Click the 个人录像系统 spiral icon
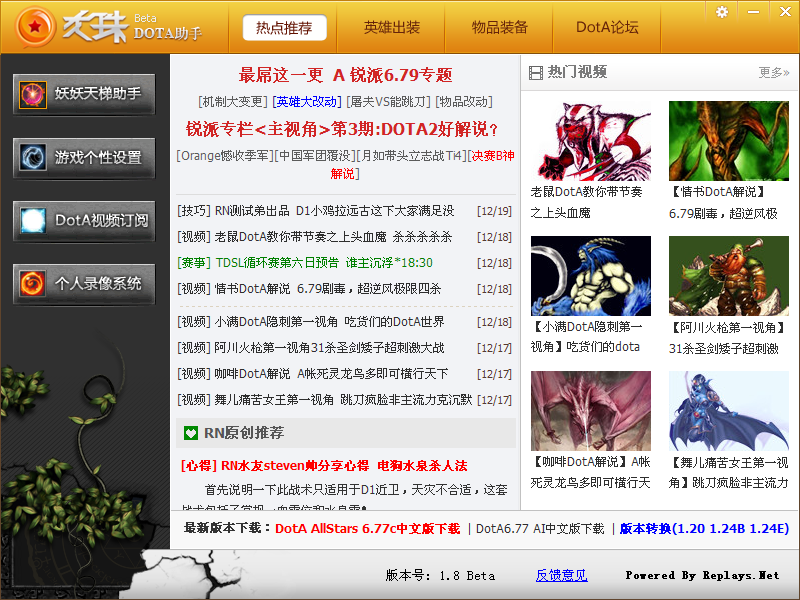The width and height of the screenshot is (800, 600). click(x=33, y=284)
